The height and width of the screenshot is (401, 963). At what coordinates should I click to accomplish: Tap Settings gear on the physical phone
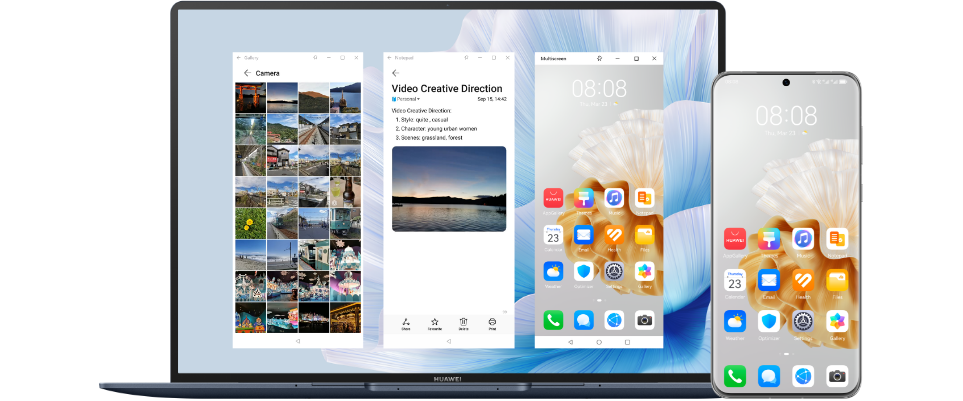tap(803, 321)
